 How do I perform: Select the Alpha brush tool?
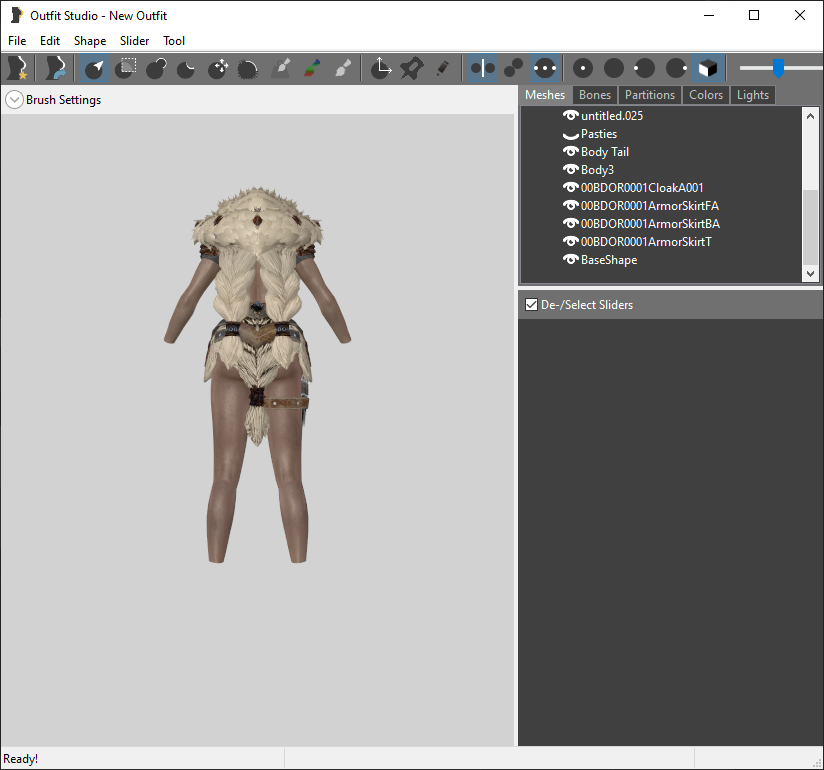(343, 68)
